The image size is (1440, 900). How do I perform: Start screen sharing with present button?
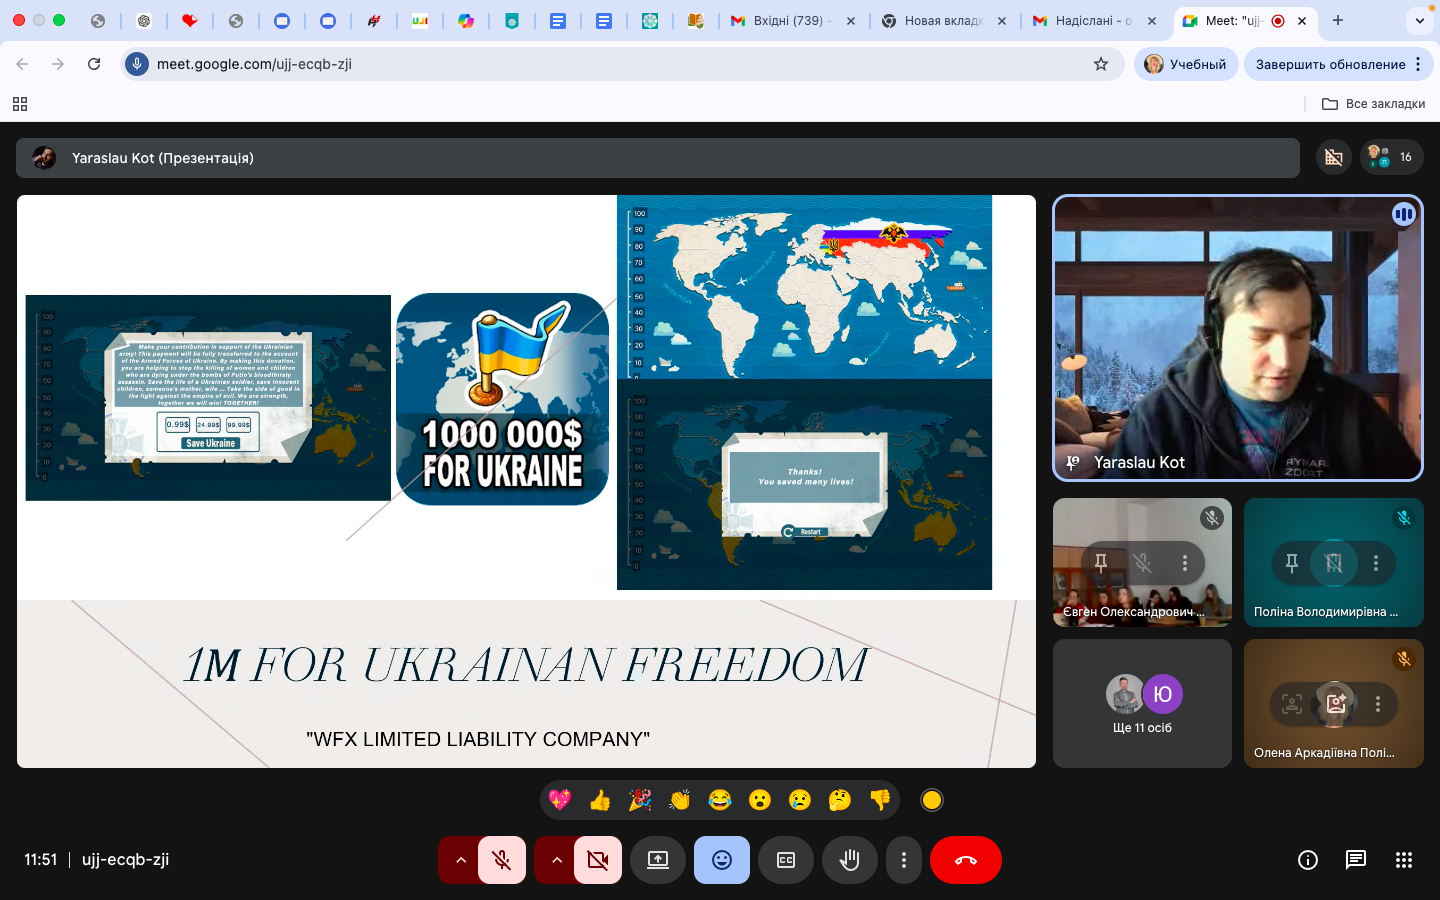(x=658, y=860)
